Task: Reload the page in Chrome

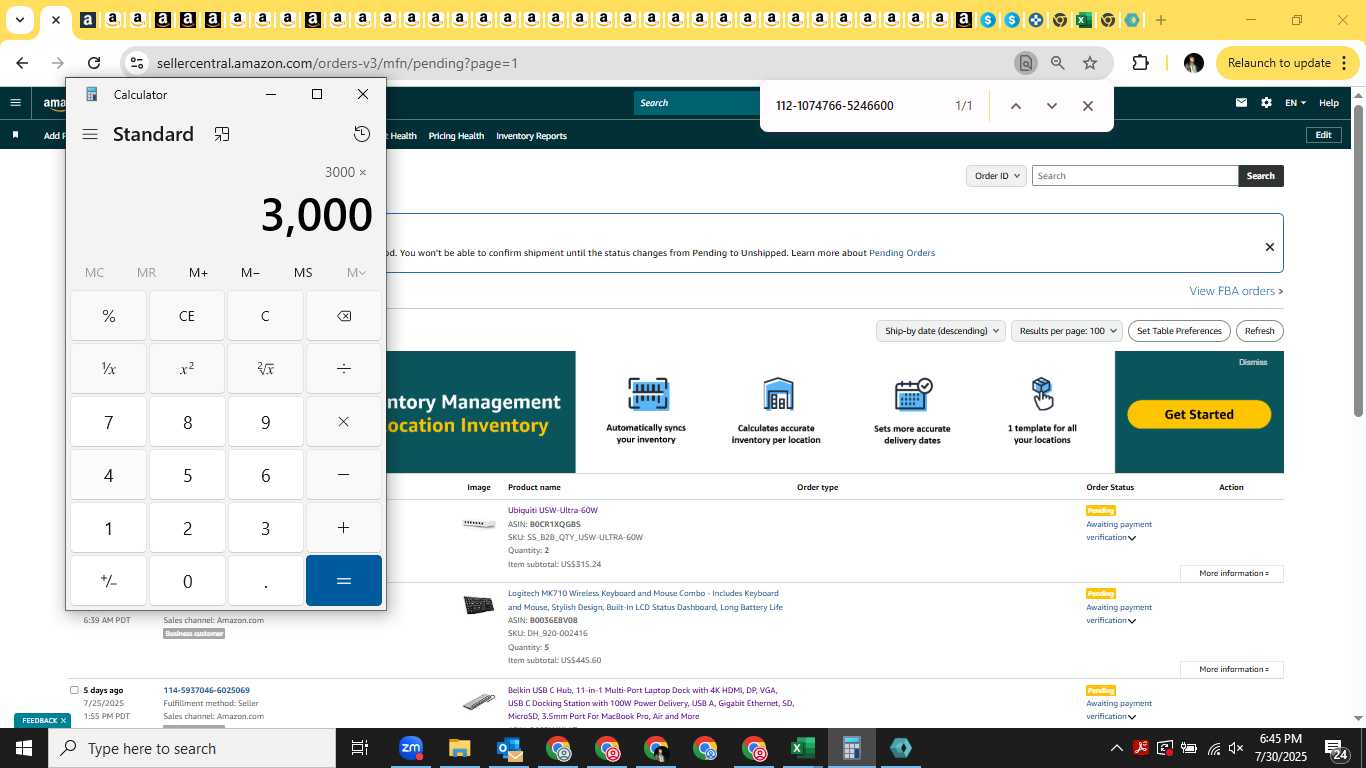Action: [94, 63]
